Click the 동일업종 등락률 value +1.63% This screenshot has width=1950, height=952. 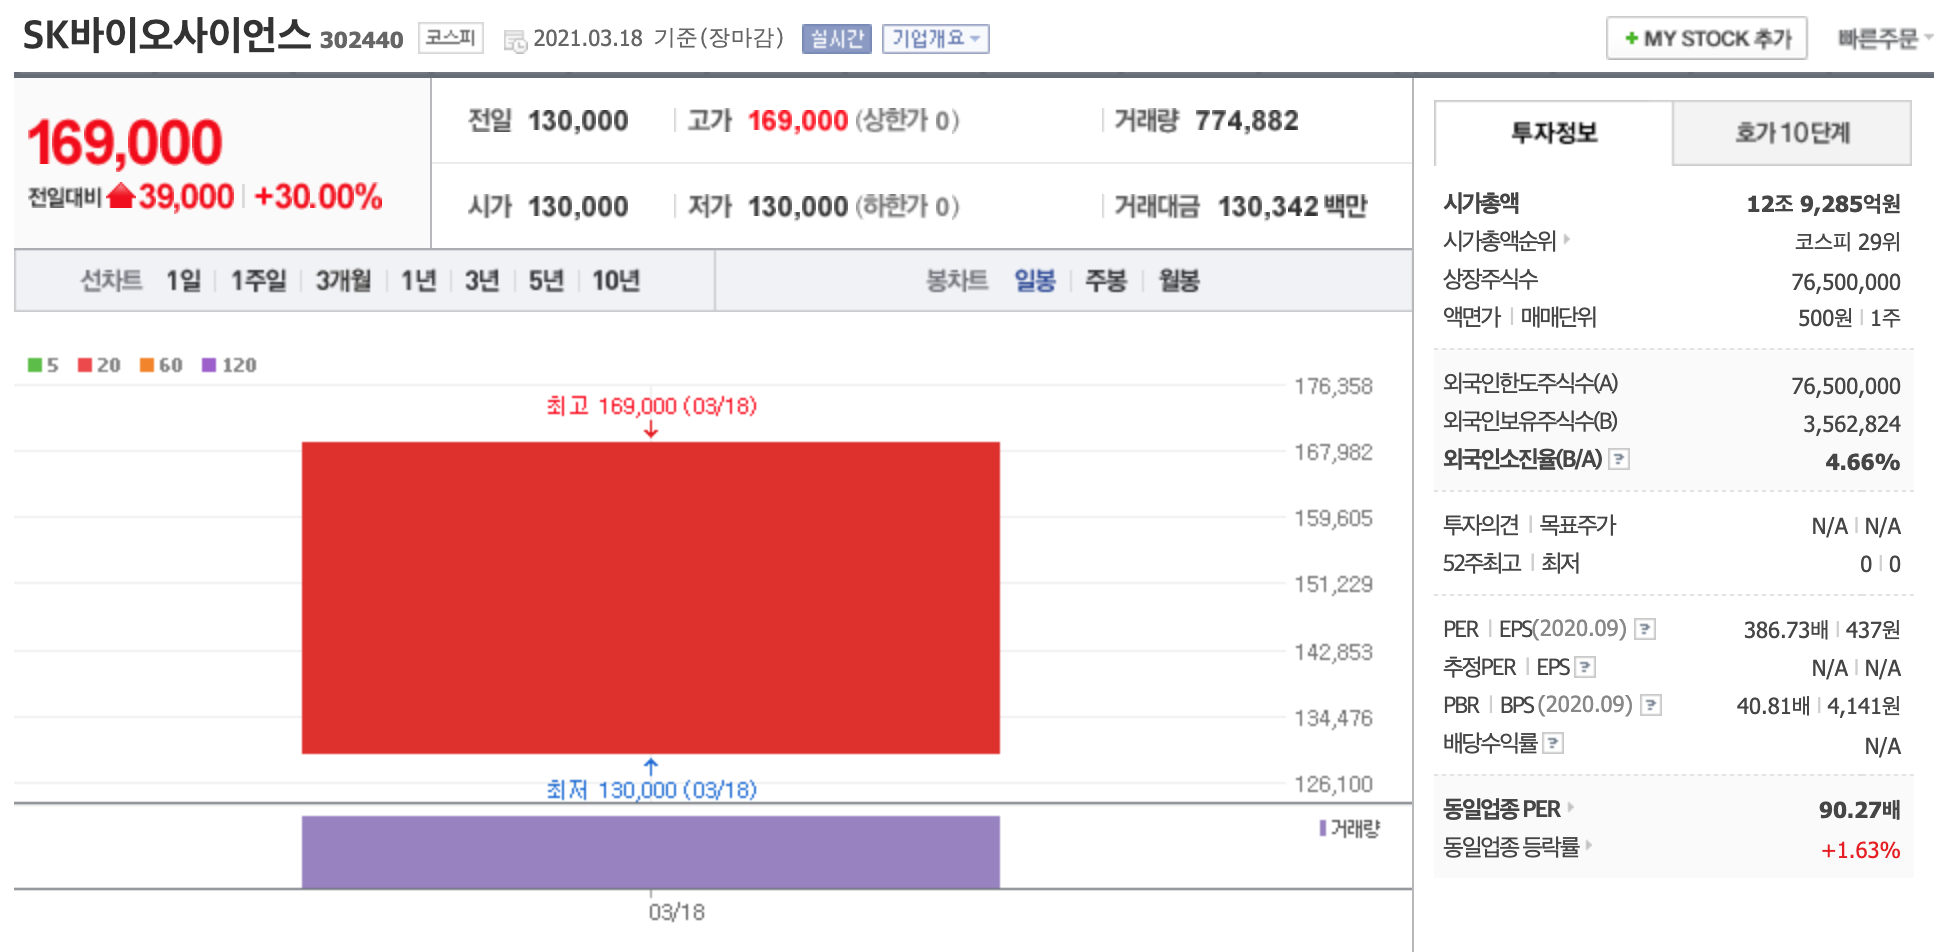(1860, 850)
